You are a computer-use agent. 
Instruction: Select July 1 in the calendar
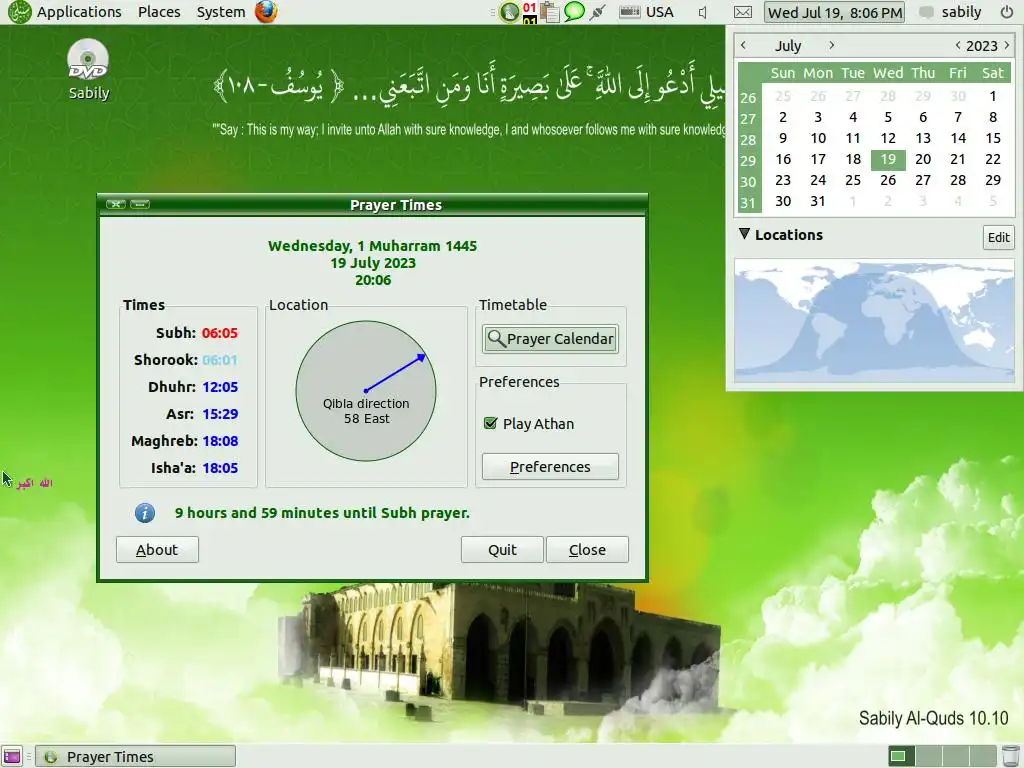coord(993,97)
